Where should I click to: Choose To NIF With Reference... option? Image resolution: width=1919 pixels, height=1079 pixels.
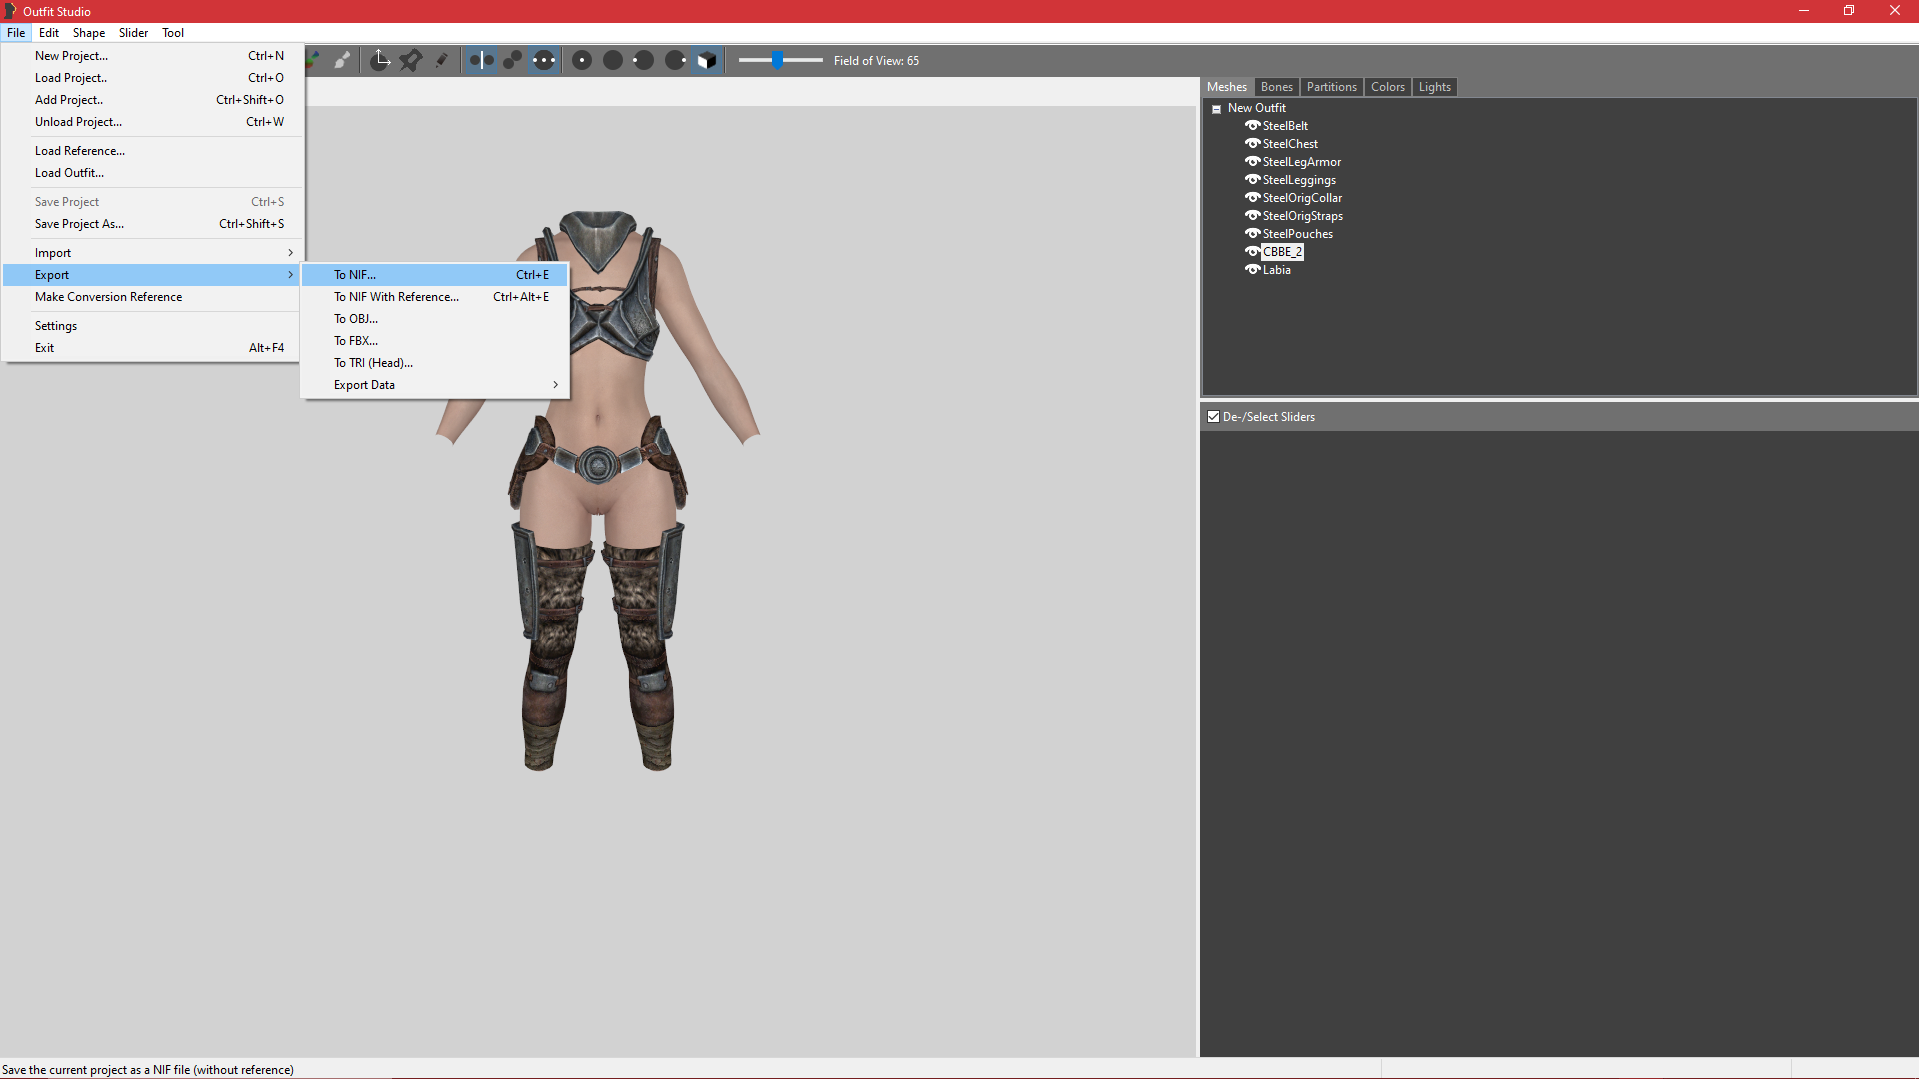[435, 297]
